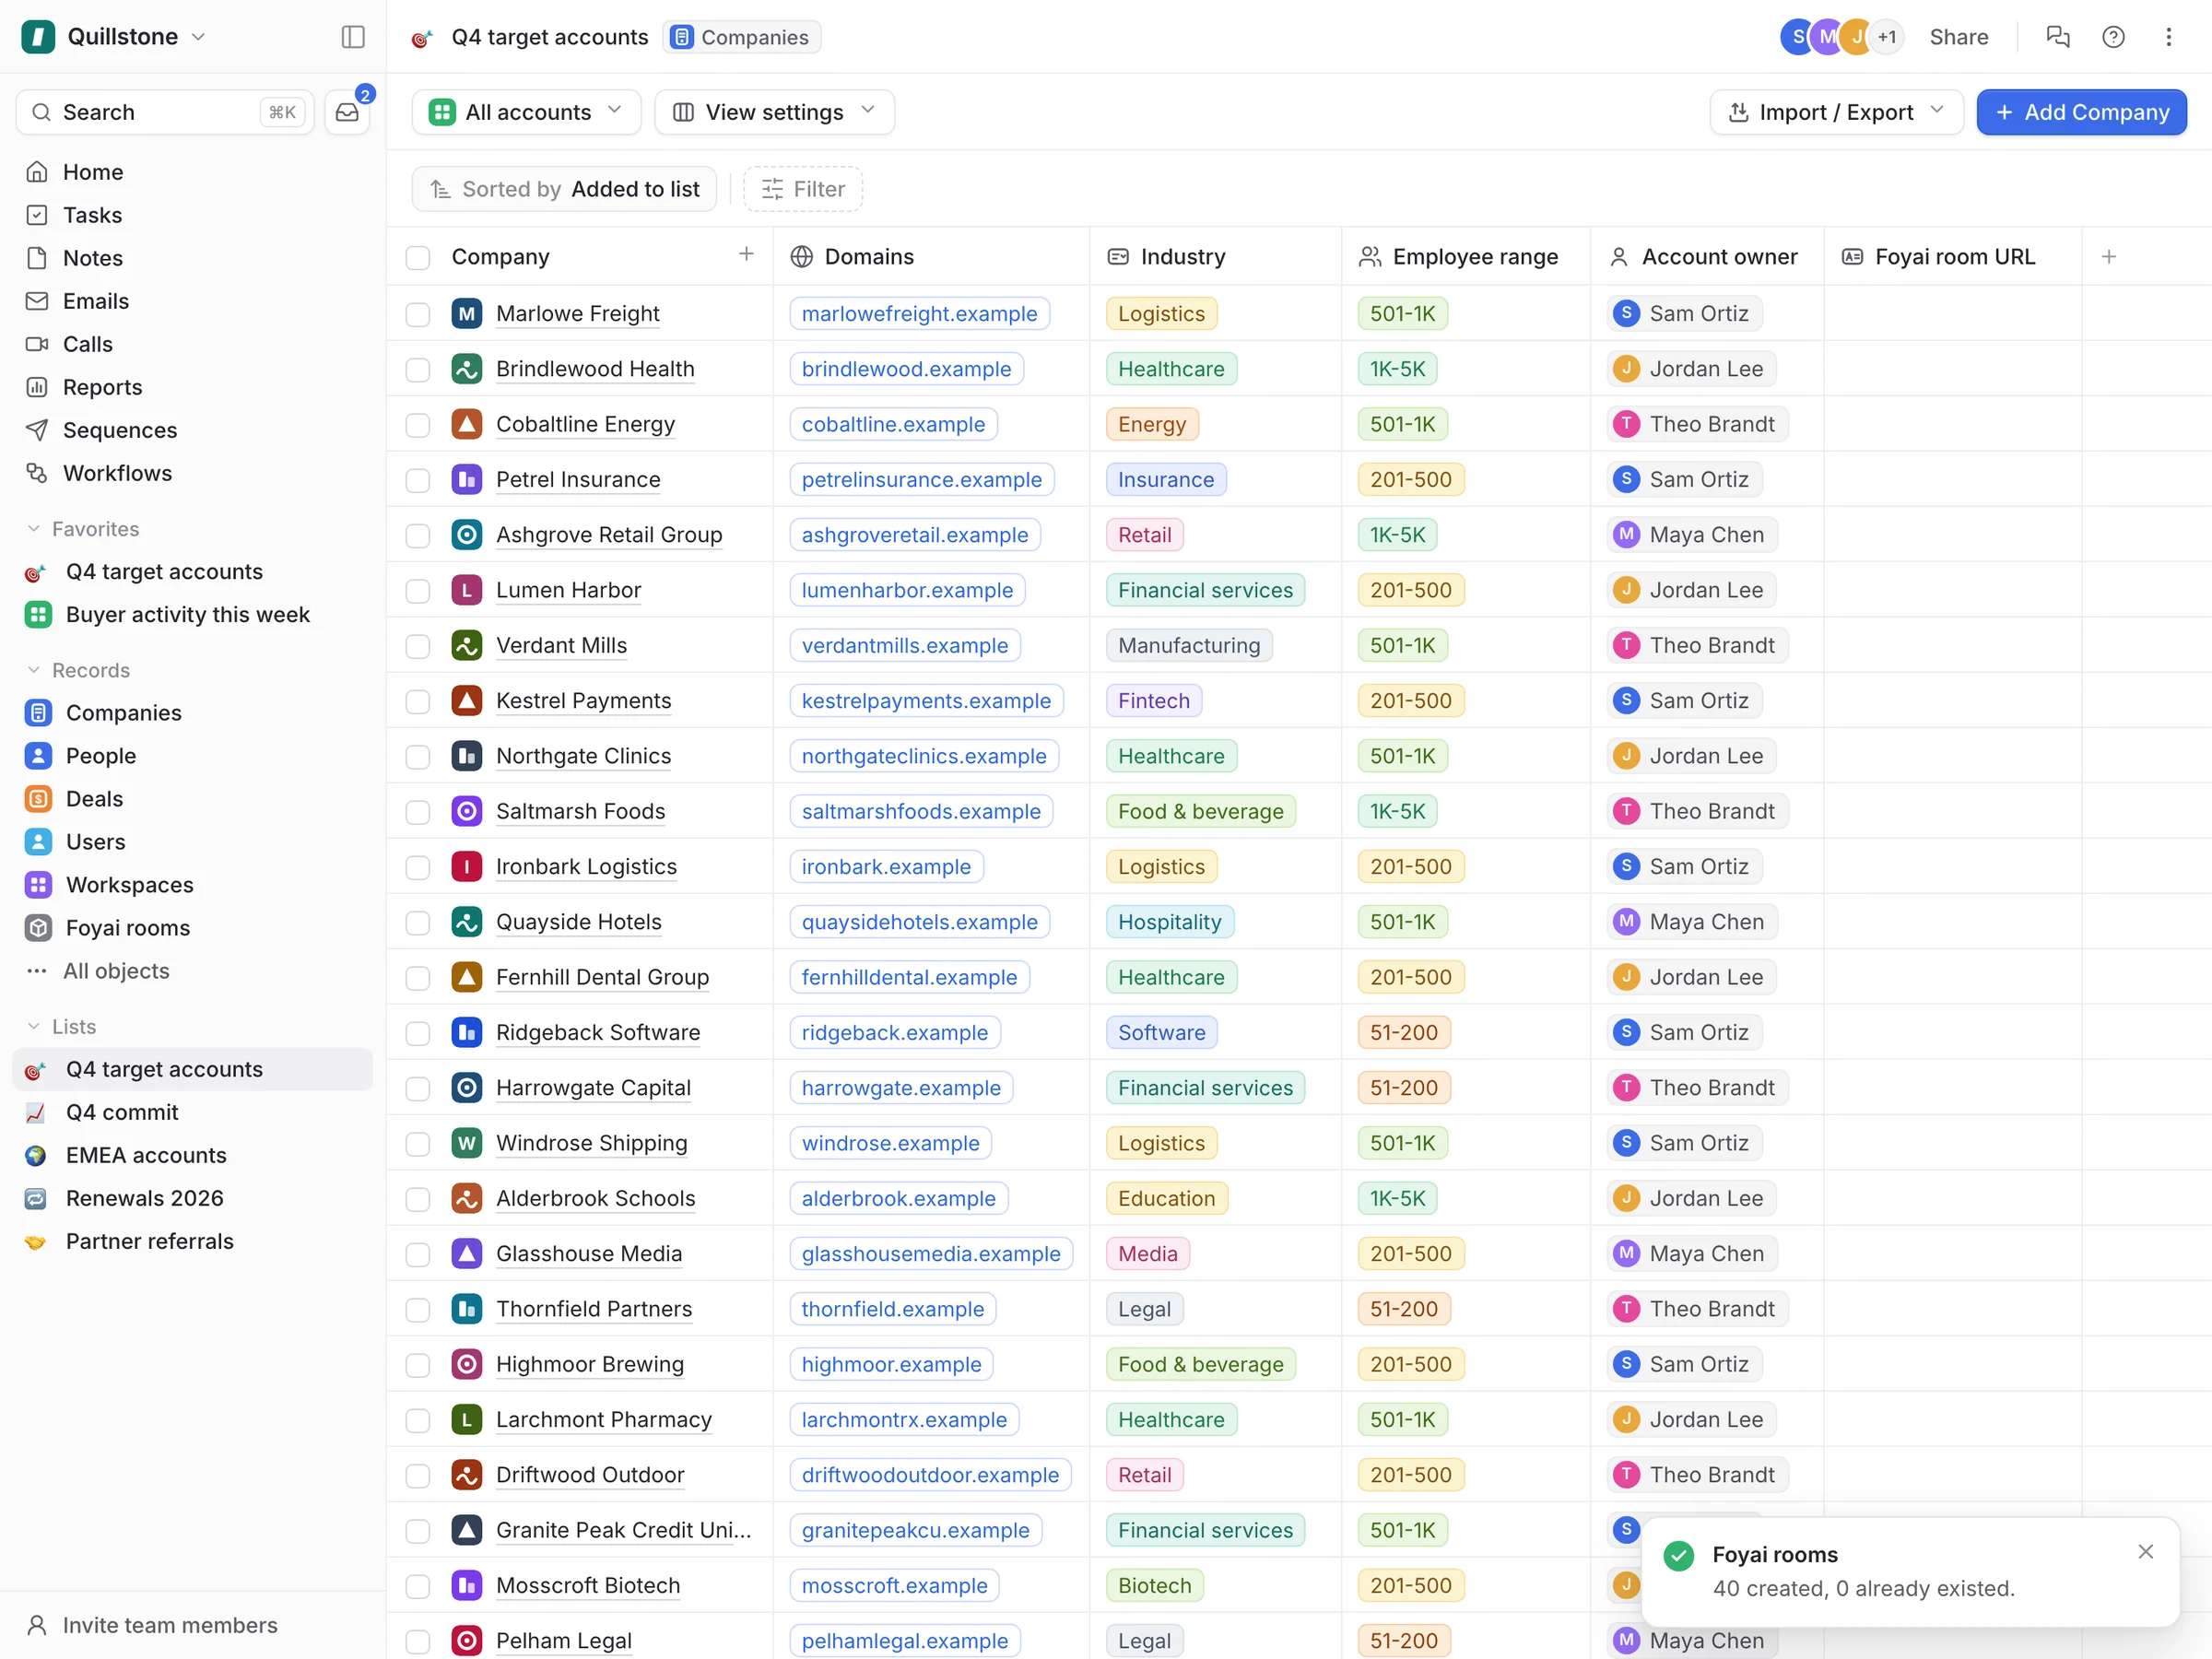Open the Import / Export dropdown
This screenshot has height=1659, width=2212.
tap(1836, 112)
